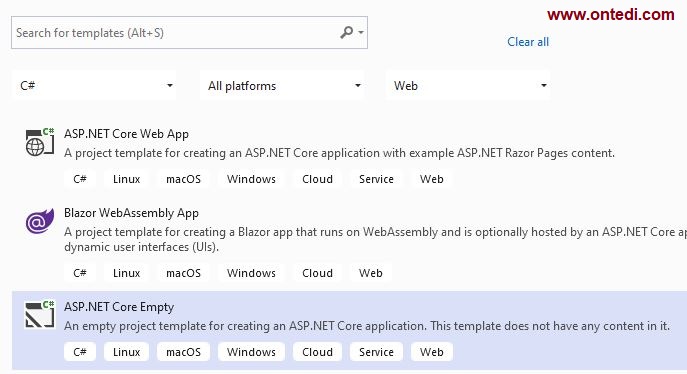Viewport: 687px width, 374px height.
Task: Open the Web project type dropdown
Action: pos(468,85)
